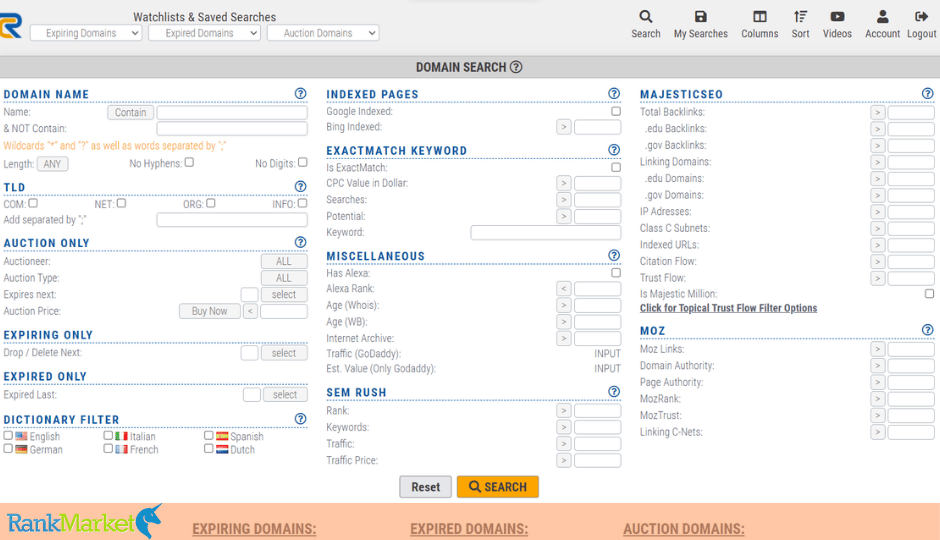940x540 pixels.
Task: Change the Length ANY selector
Action: [52, 164]
